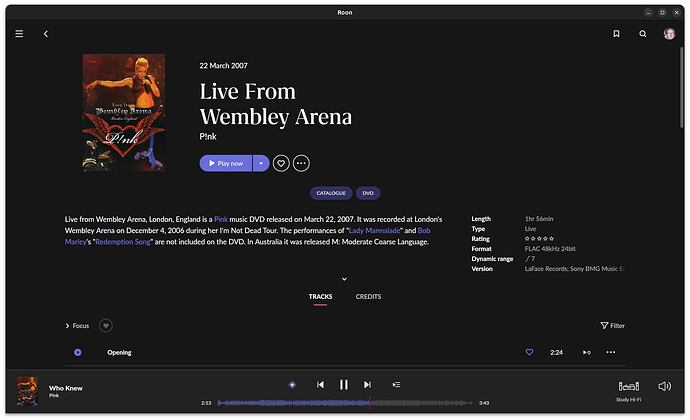Toggle the favorites filter heart next to Focus

[x=106, y=326]
